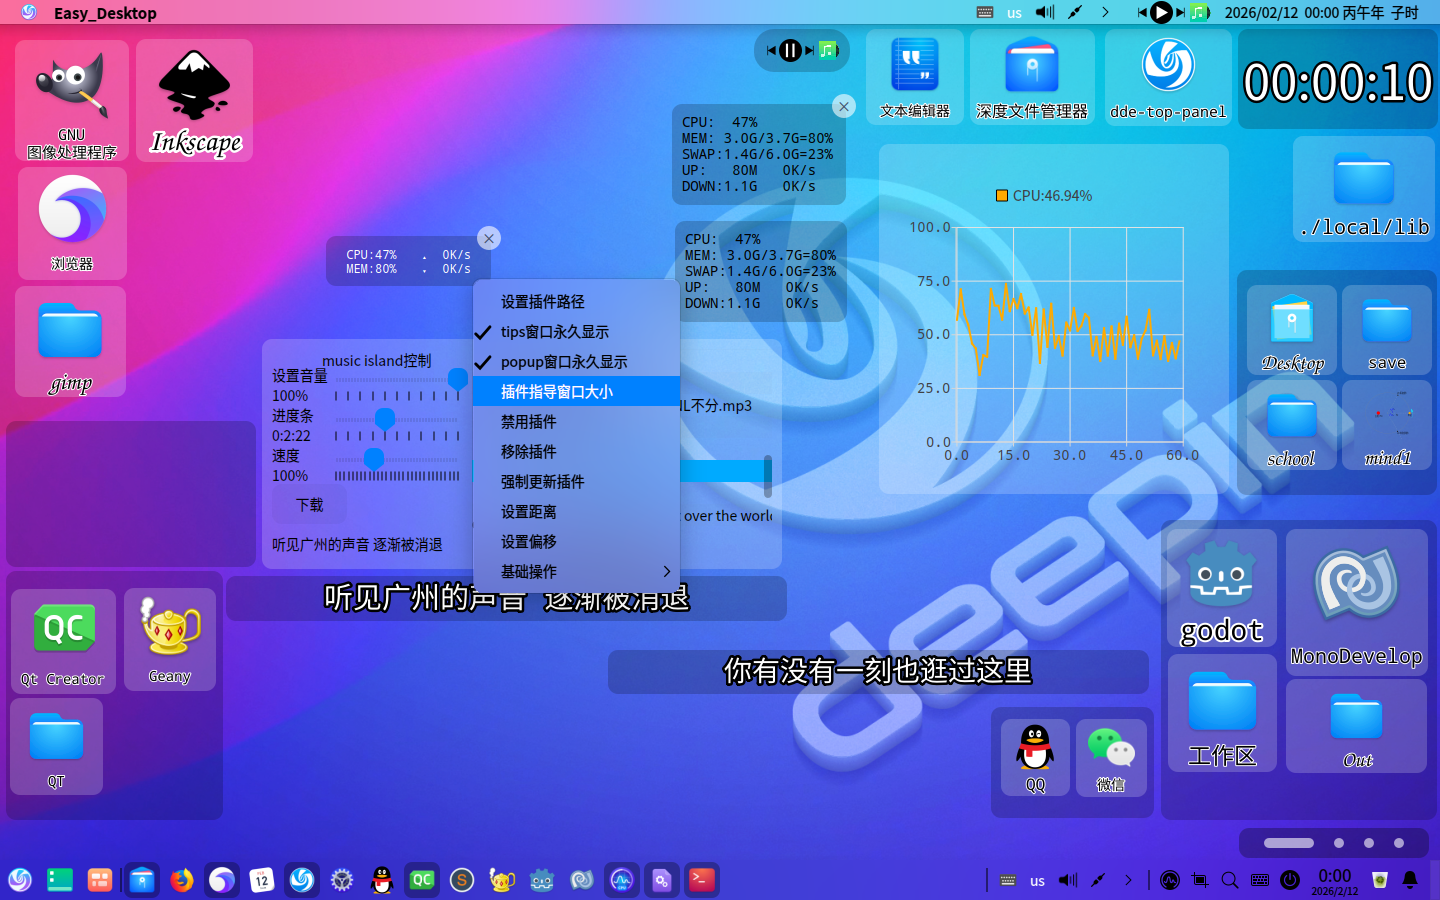Open 微信 (WeChat)
This screenshot has height=900, width=1440.
pyautogui.click(x=1112, y=757)
